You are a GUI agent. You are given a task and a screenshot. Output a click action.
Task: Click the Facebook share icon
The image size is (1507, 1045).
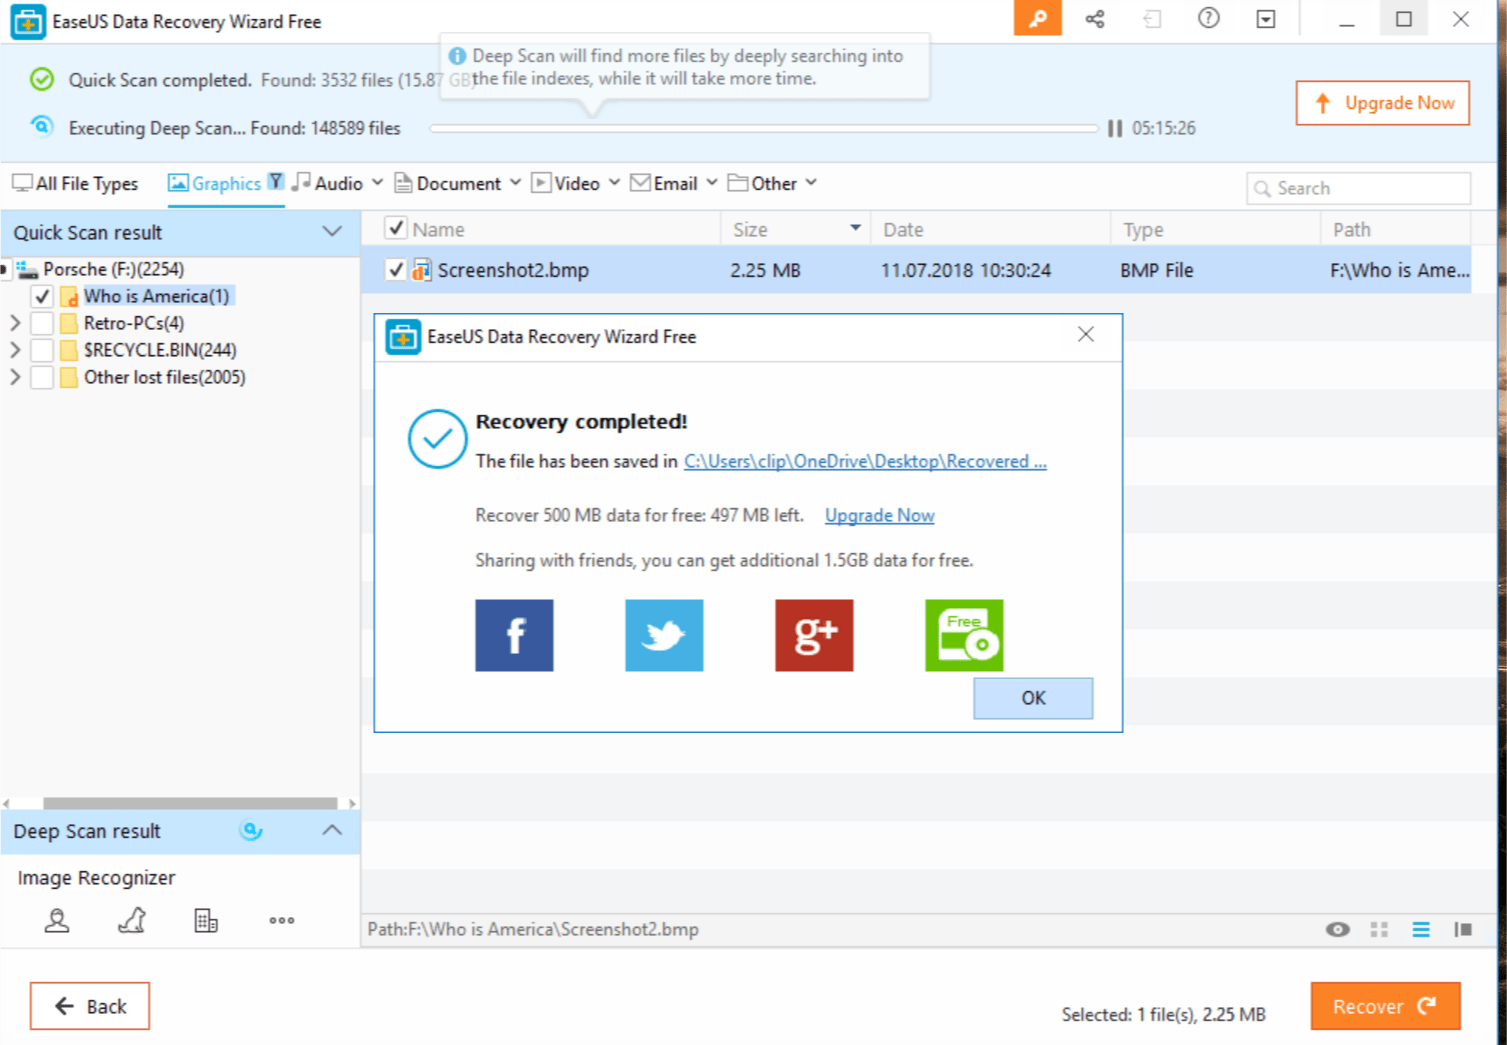(514, 635)
